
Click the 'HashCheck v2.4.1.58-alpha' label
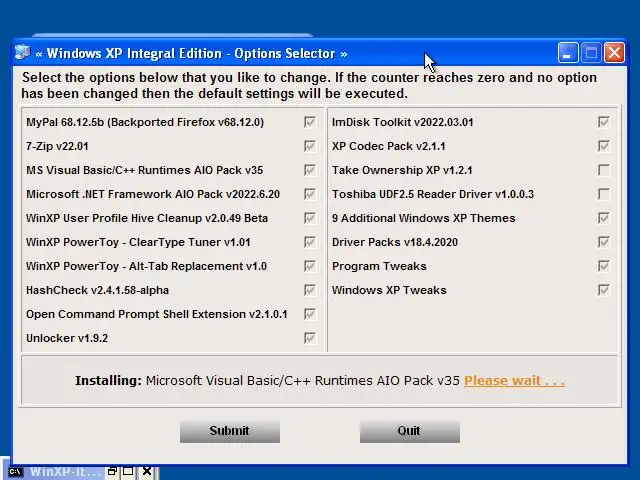click(98, 290)
